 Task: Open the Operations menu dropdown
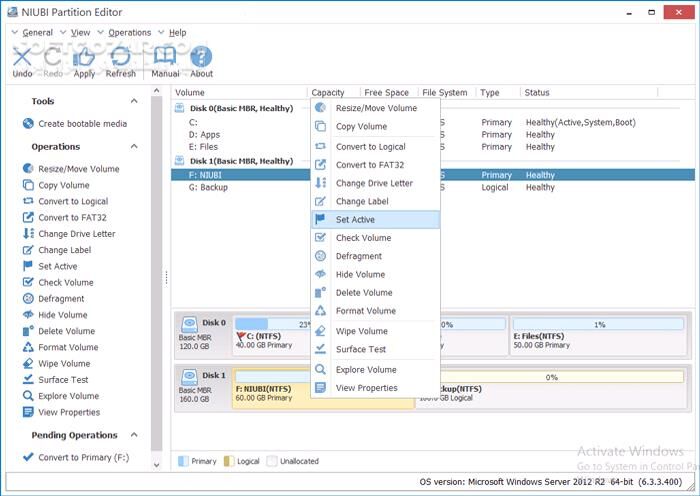(125, 33)
